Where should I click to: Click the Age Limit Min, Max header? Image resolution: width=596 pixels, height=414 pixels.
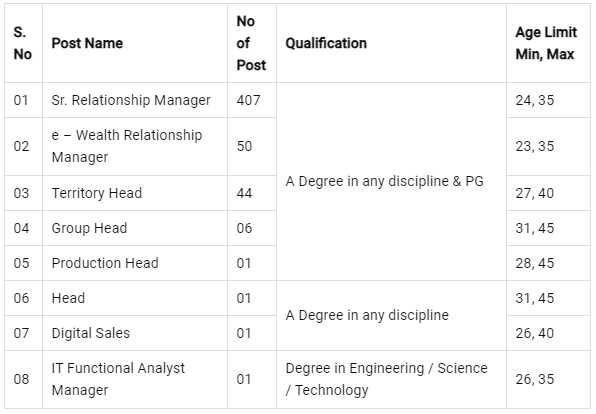[548, 43]
